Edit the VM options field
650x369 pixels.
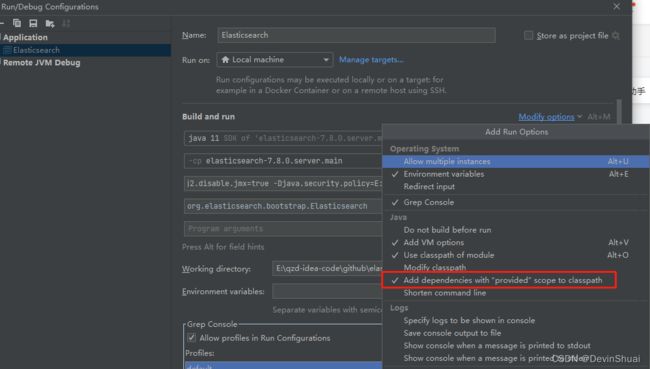pyautogui.click(x=283, y=183)
